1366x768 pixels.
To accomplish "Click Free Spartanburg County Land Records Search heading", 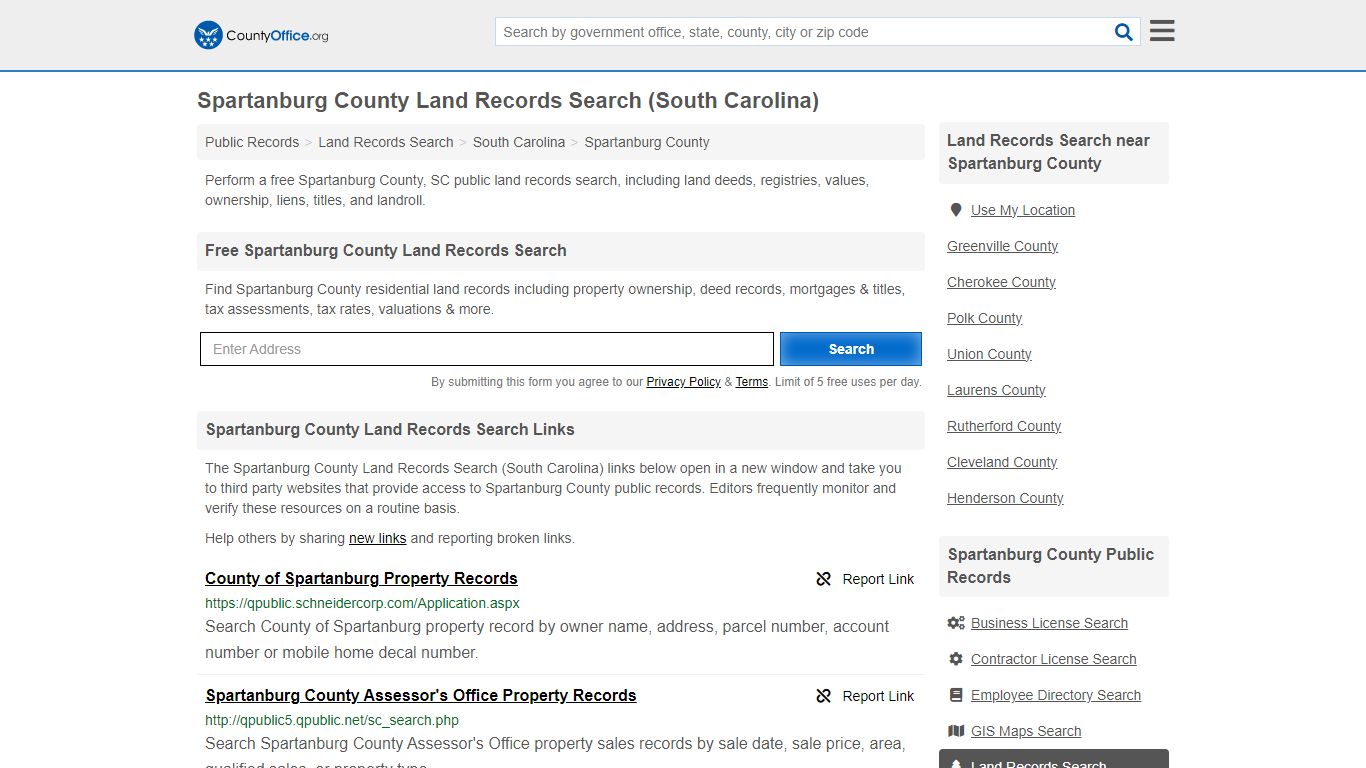I will coord(386,251).
